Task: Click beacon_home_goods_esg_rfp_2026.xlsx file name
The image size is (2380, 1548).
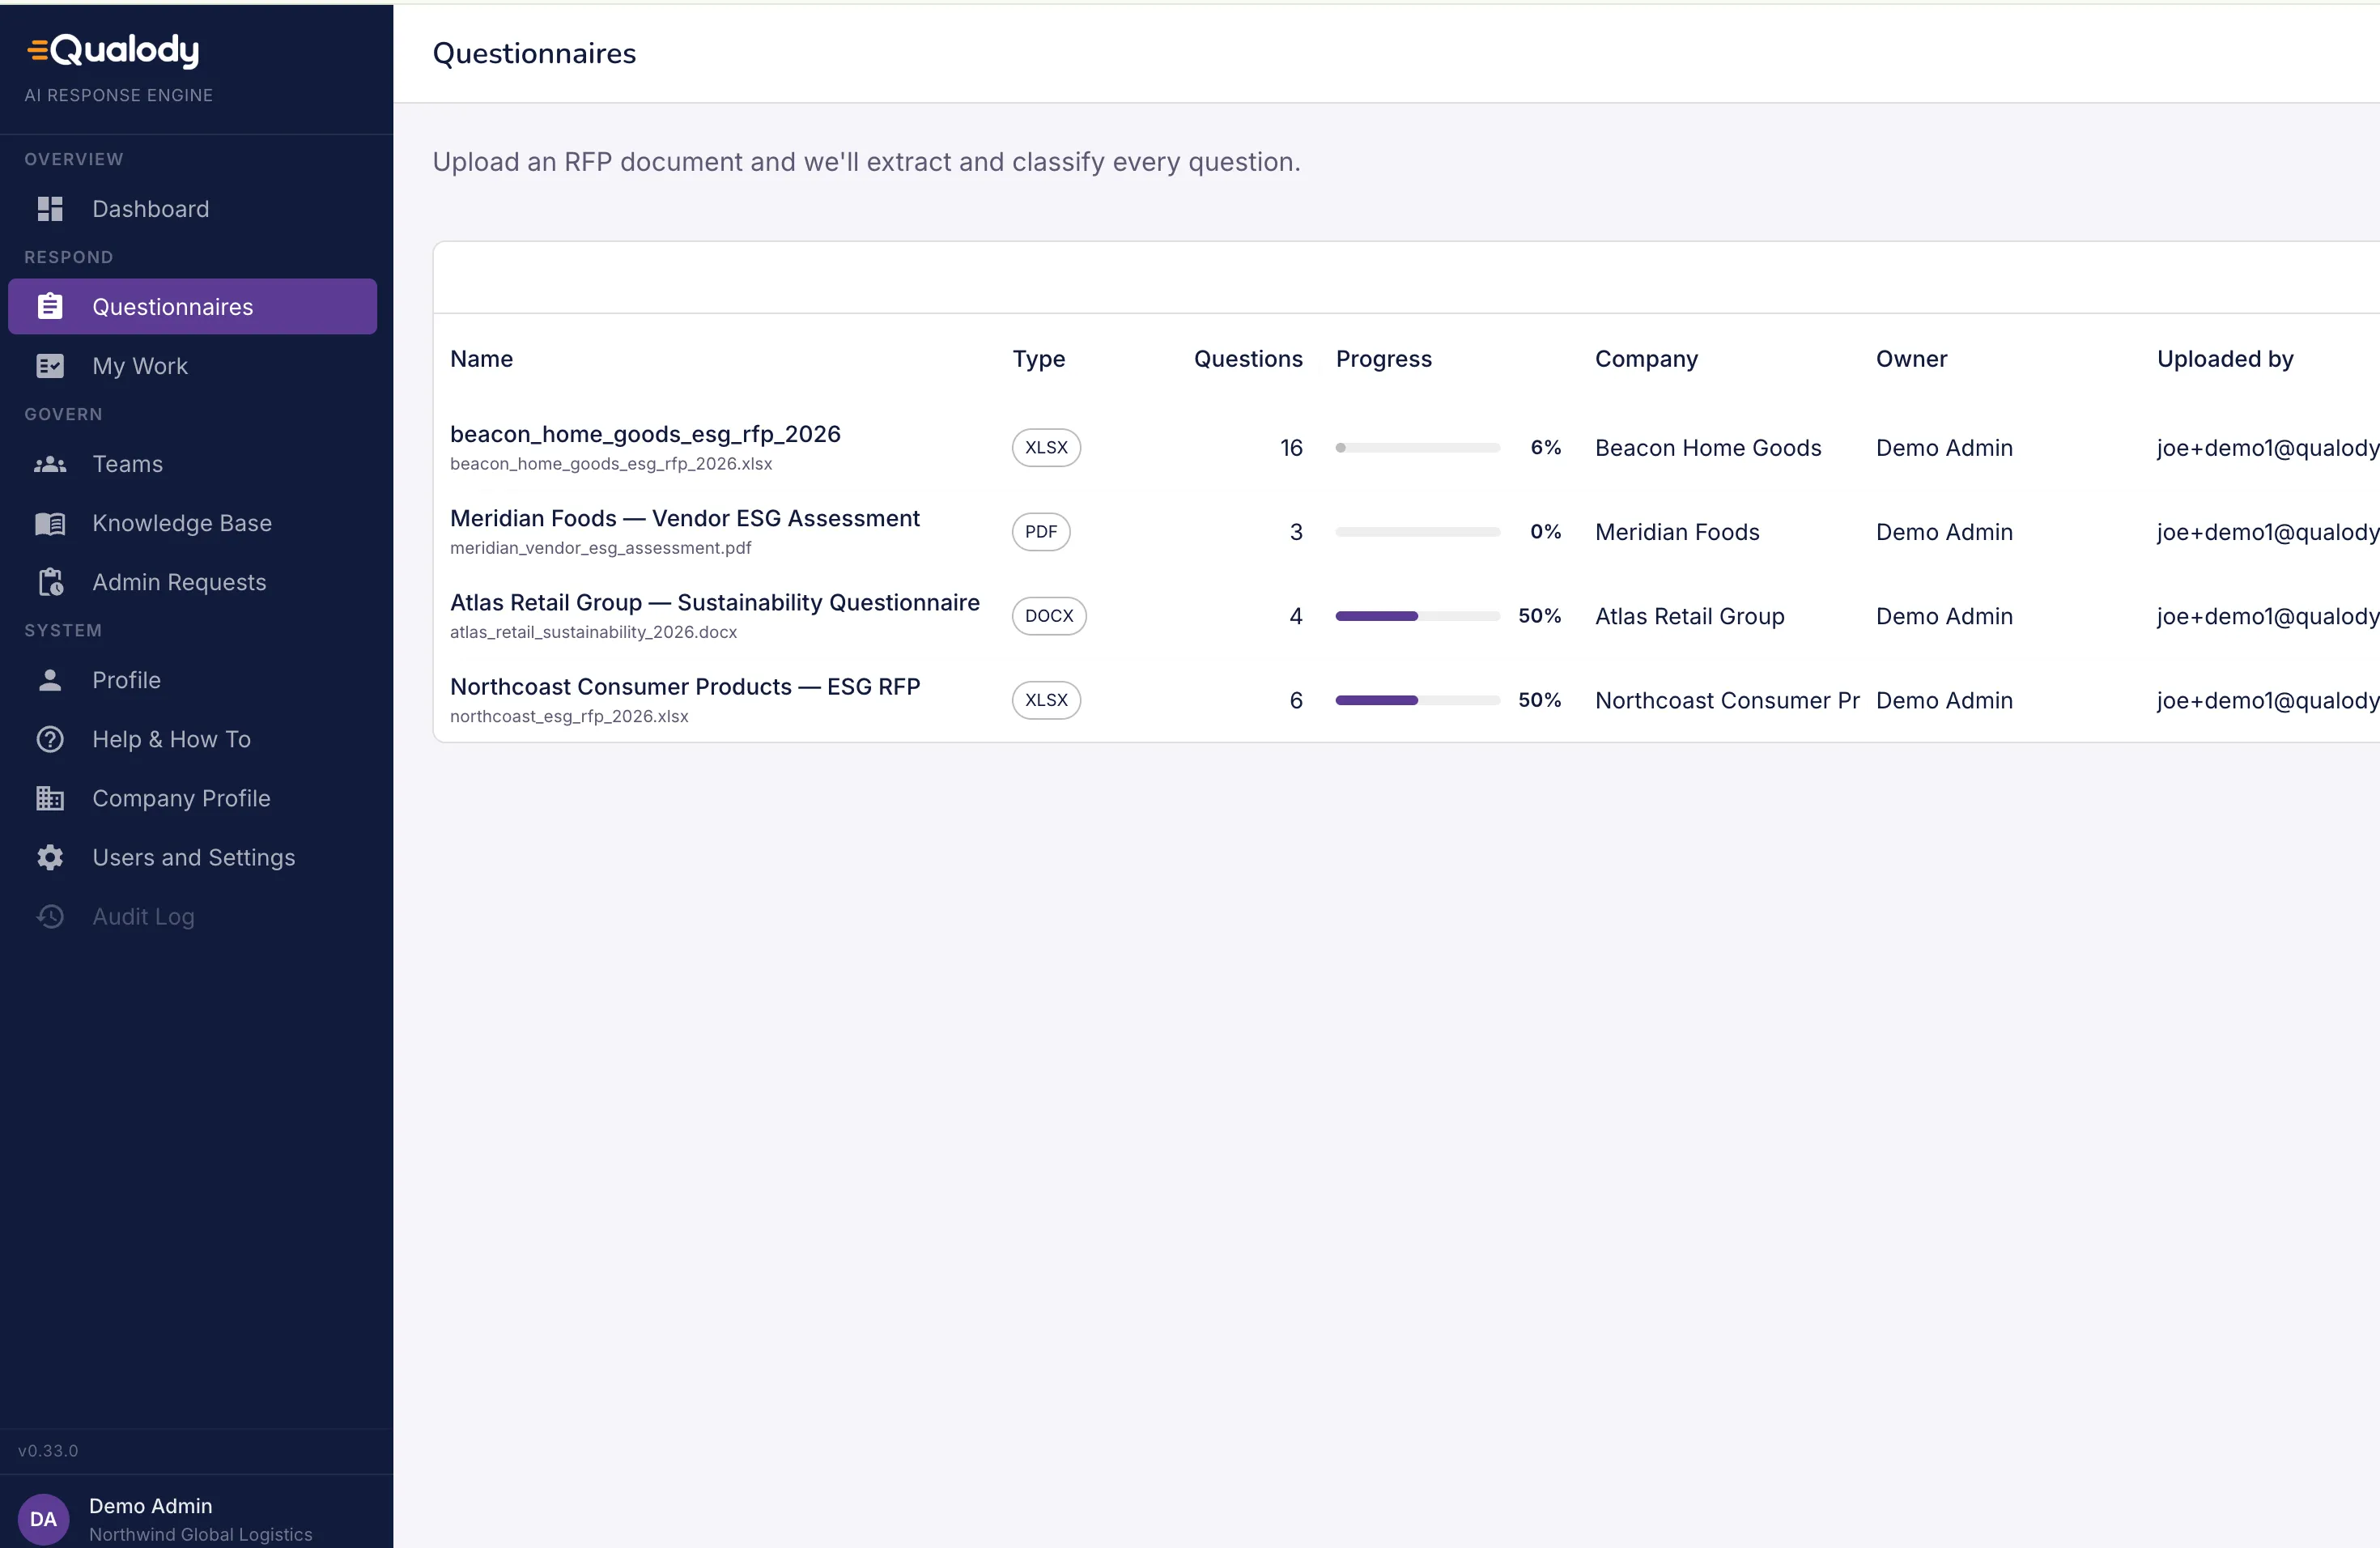Action: click(x=611, y=463)
